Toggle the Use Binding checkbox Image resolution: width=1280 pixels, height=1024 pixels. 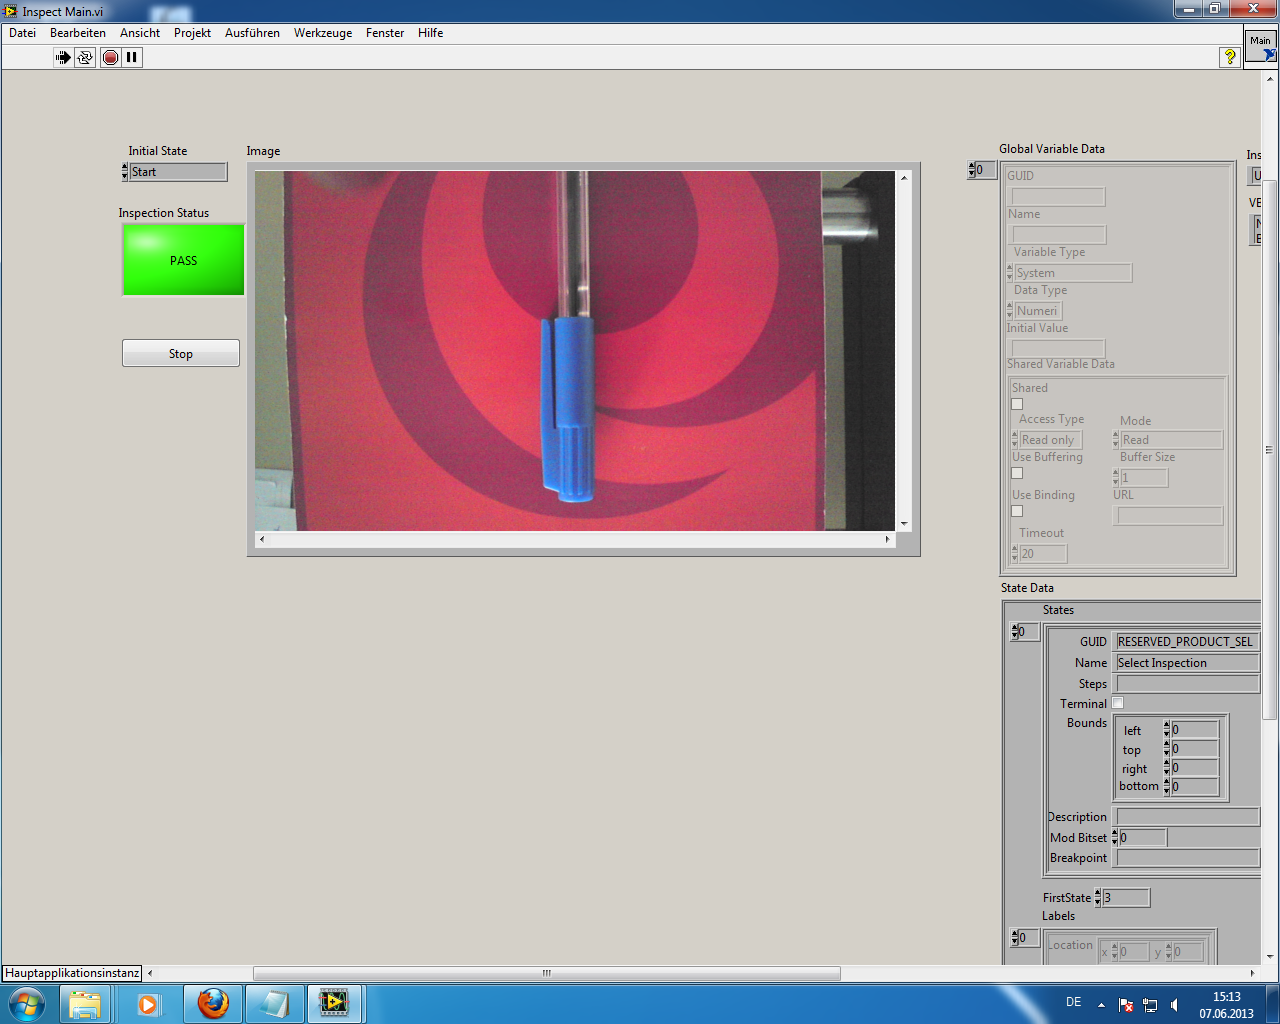[1017, 511]
